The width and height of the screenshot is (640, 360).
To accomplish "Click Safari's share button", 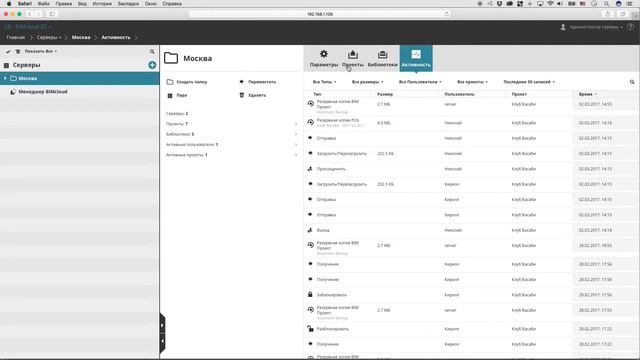I will [x=608, y=14].
